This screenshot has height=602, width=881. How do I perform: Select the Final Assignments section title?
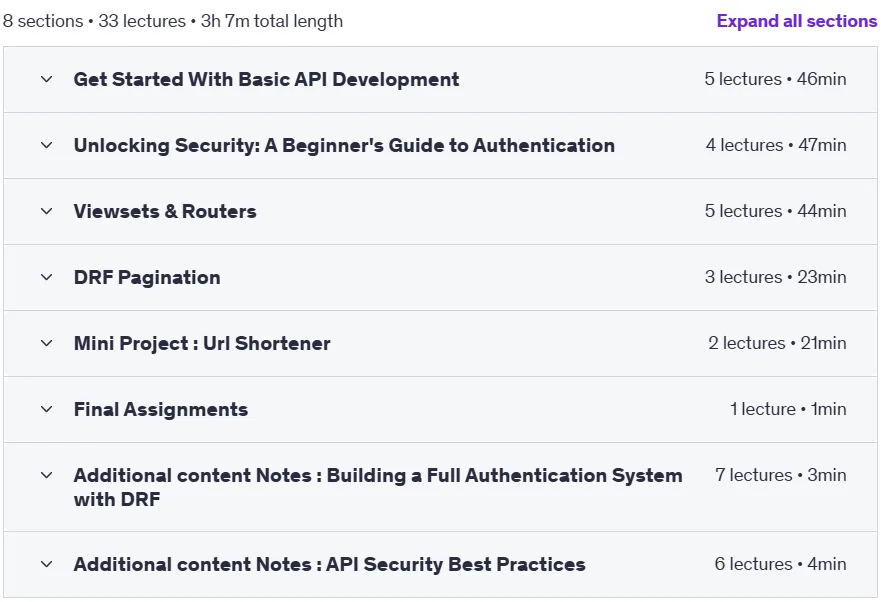click(161, 410)
